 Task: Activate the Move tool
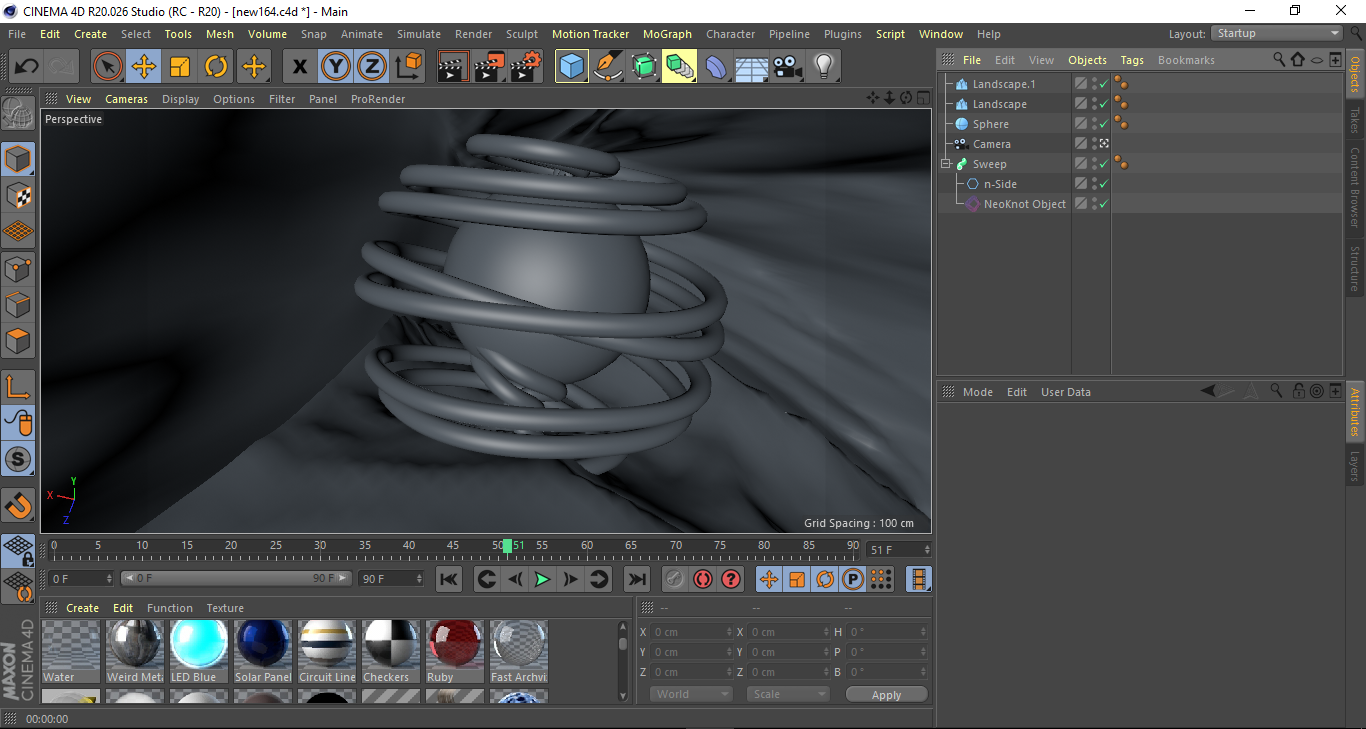144,67
